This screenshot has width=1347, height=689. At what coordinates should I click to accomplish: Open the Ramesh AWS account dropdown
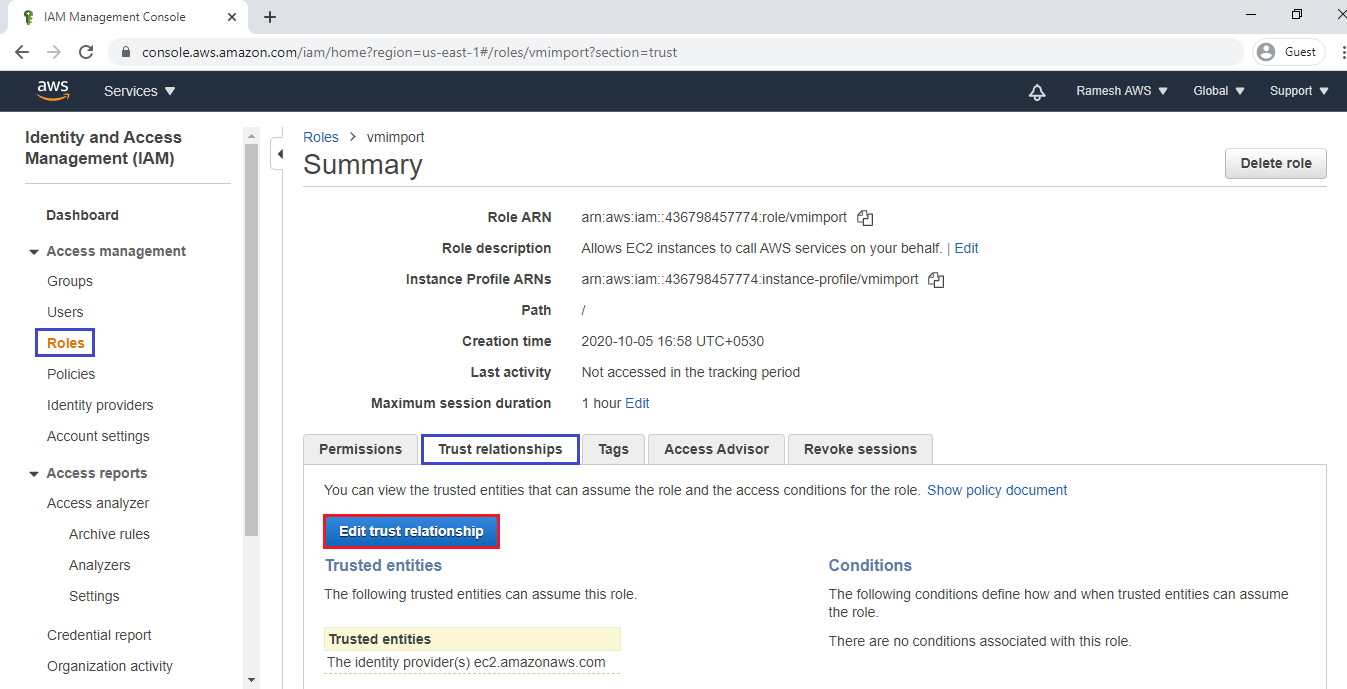click(1121, 91)
